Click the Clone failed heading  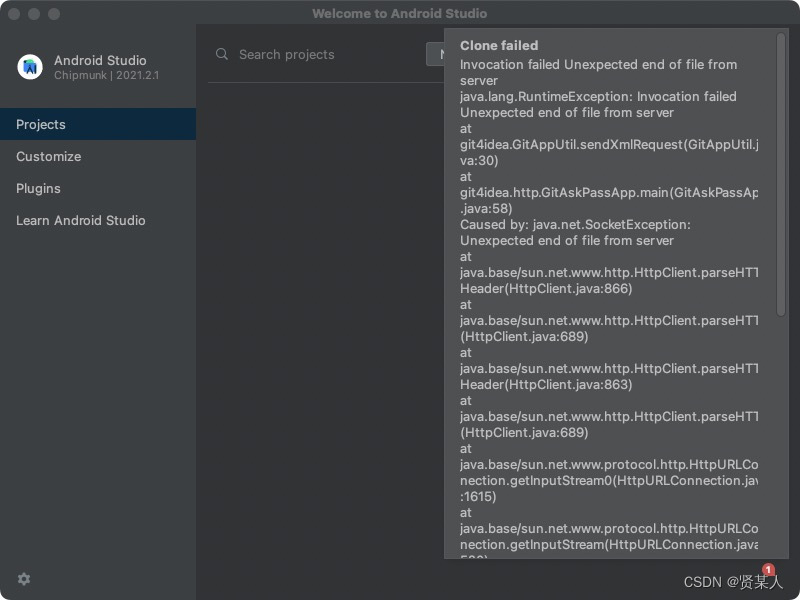[499, 45]
